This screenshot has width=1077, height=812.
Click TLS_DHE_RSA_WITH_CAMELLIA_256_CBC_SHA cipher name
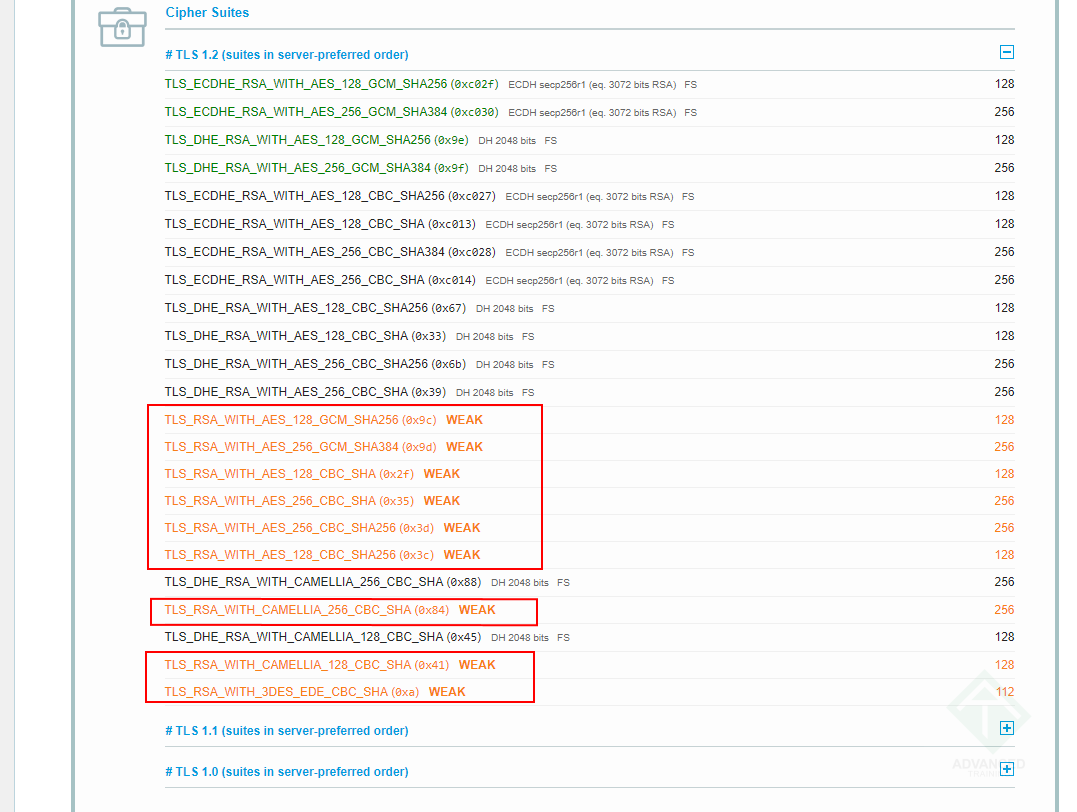(304, 582)
